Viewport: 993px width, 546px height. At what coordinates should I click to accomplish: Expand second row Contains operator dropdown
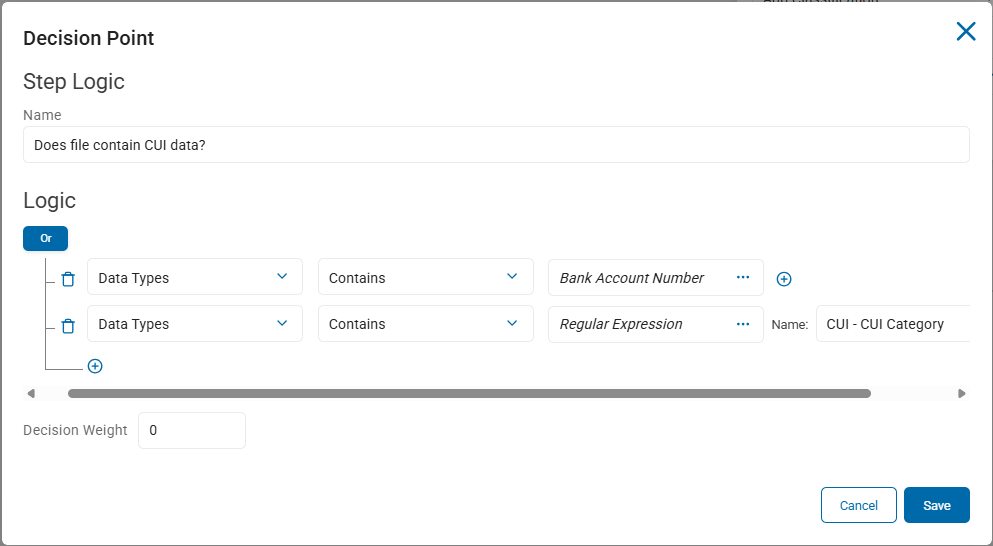click(x=426, y=324)
